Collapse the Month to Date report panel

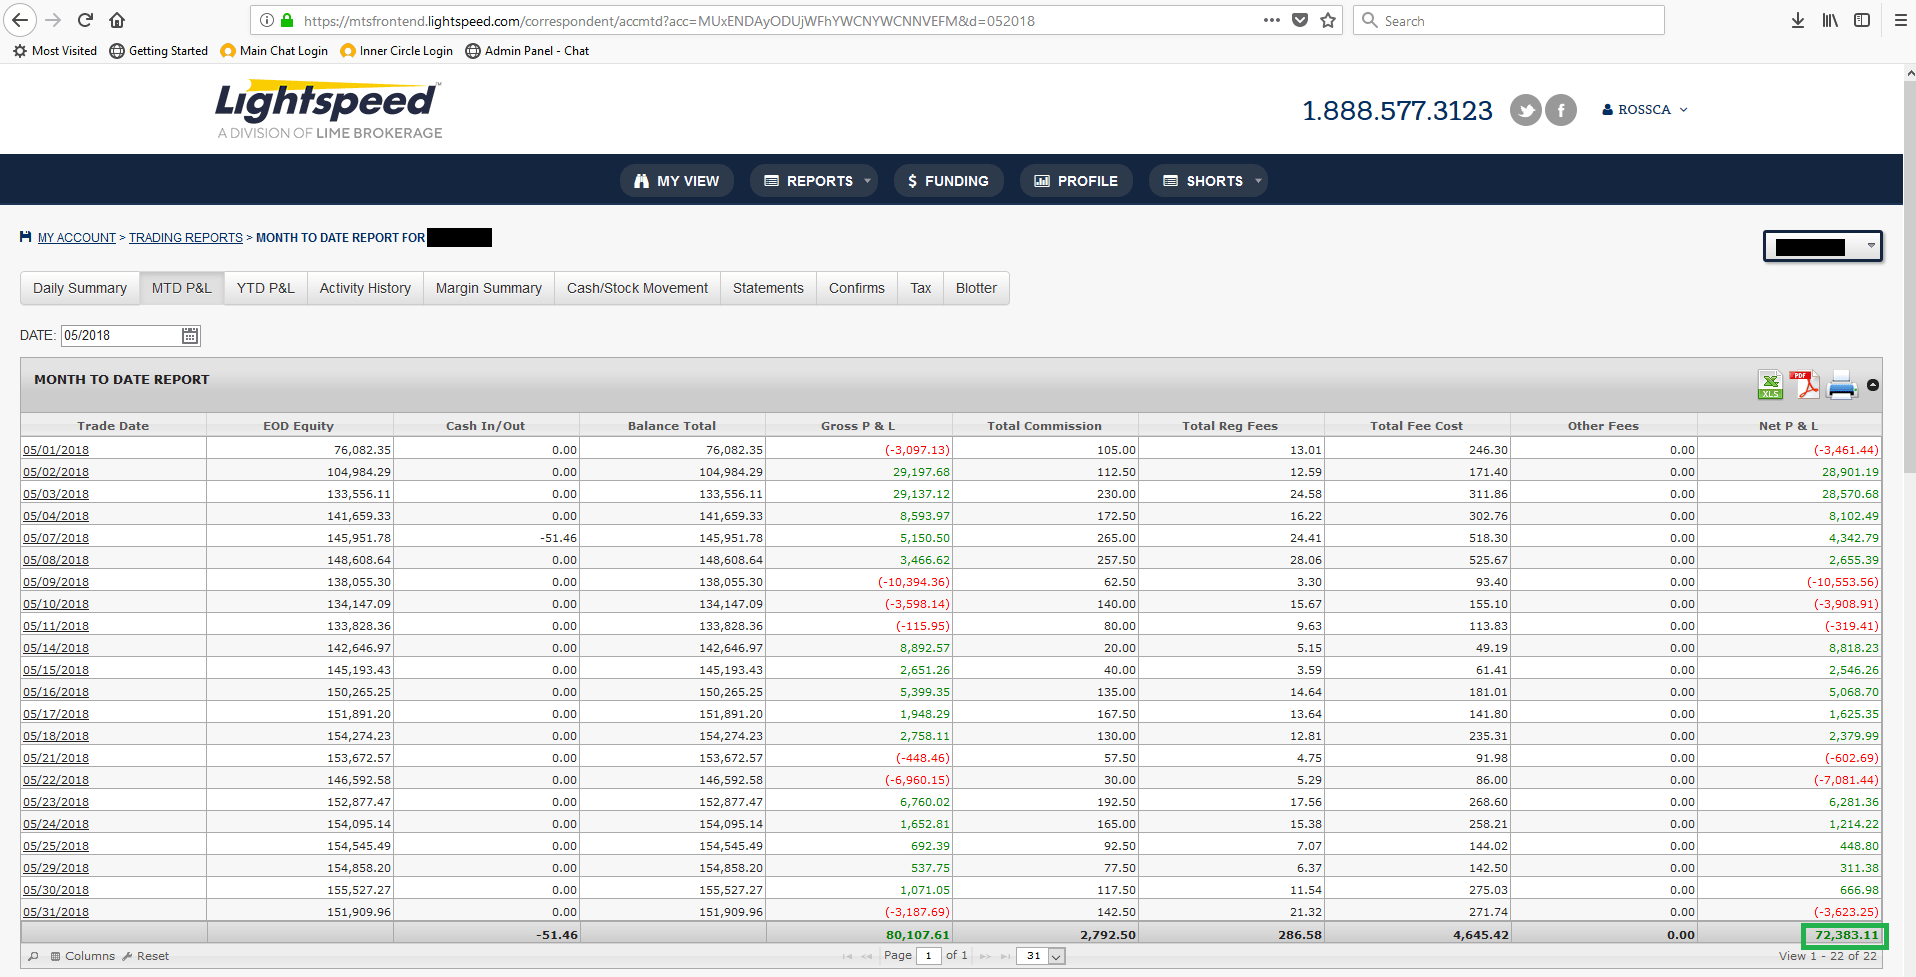pos(1872,384)
